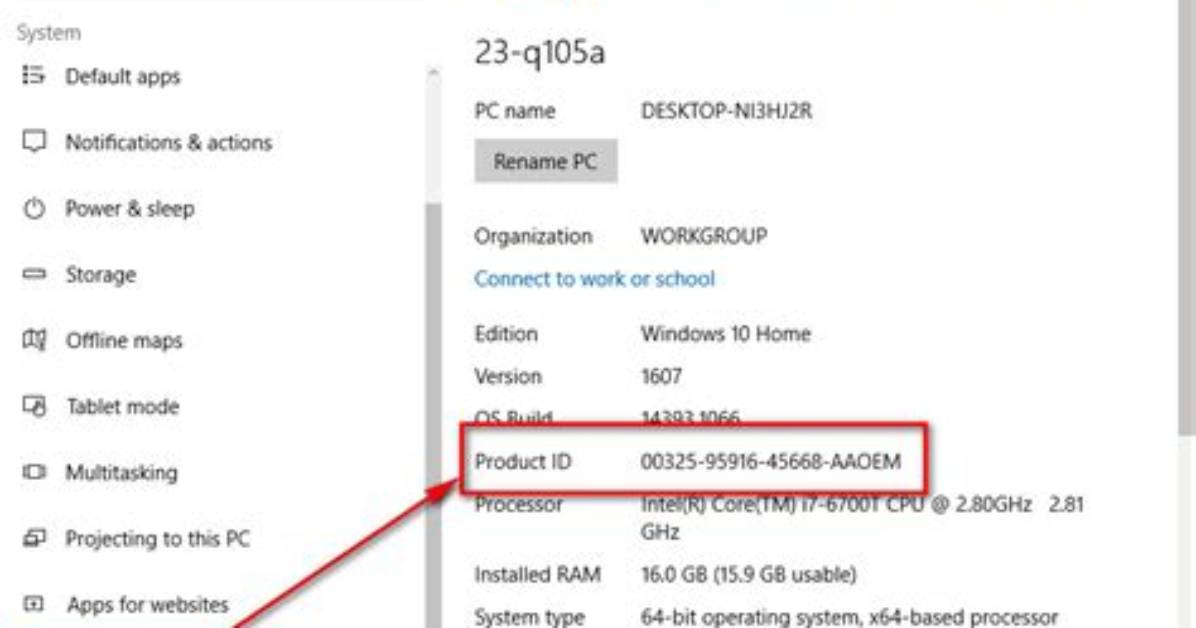1196x628 pixels.
Task: Click the Power & sleep power icon
Action: 34,208
